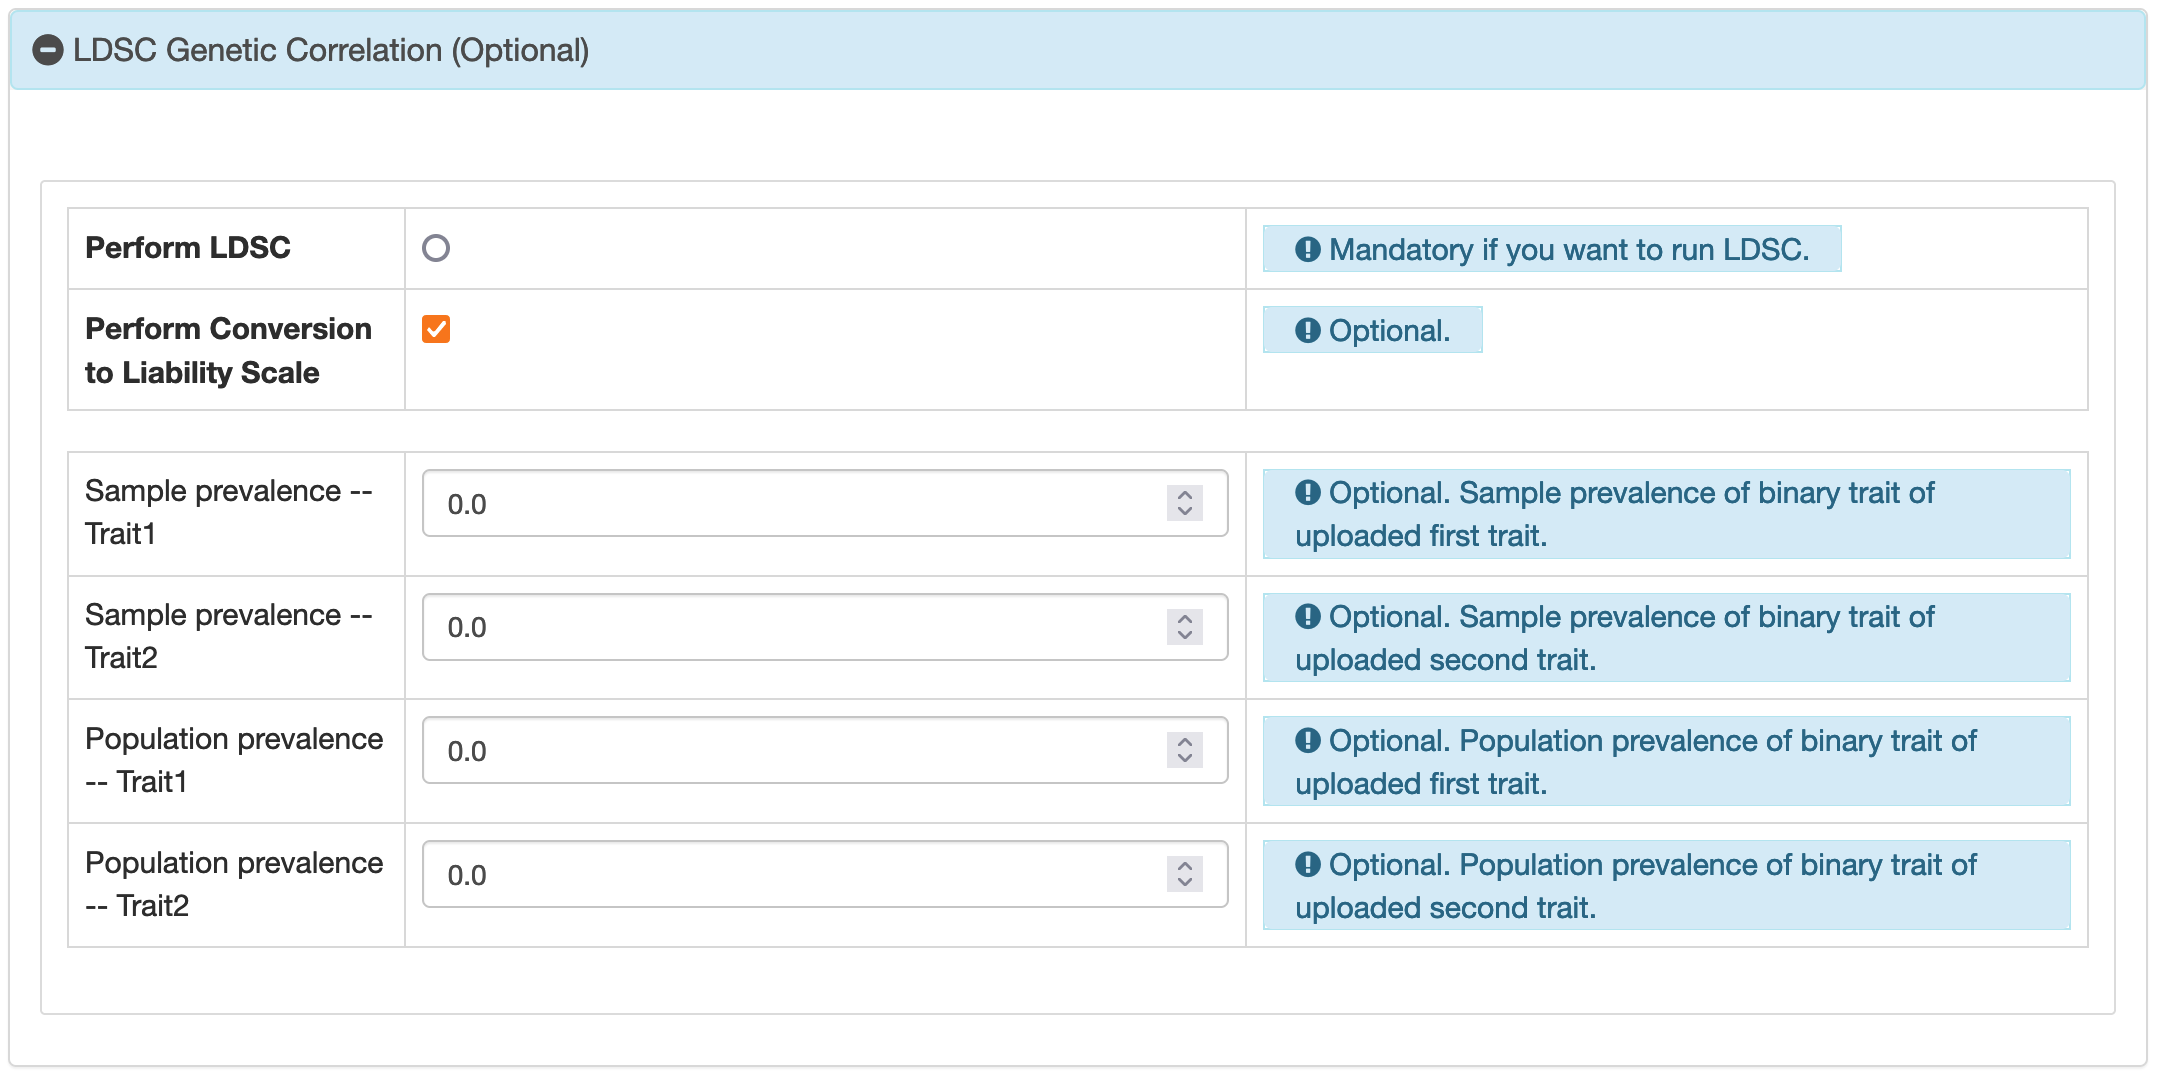This screenshot has height=1074, width=2158.
Task: Click the Population prevalence Trait1 input field
Action: (790, 751)
